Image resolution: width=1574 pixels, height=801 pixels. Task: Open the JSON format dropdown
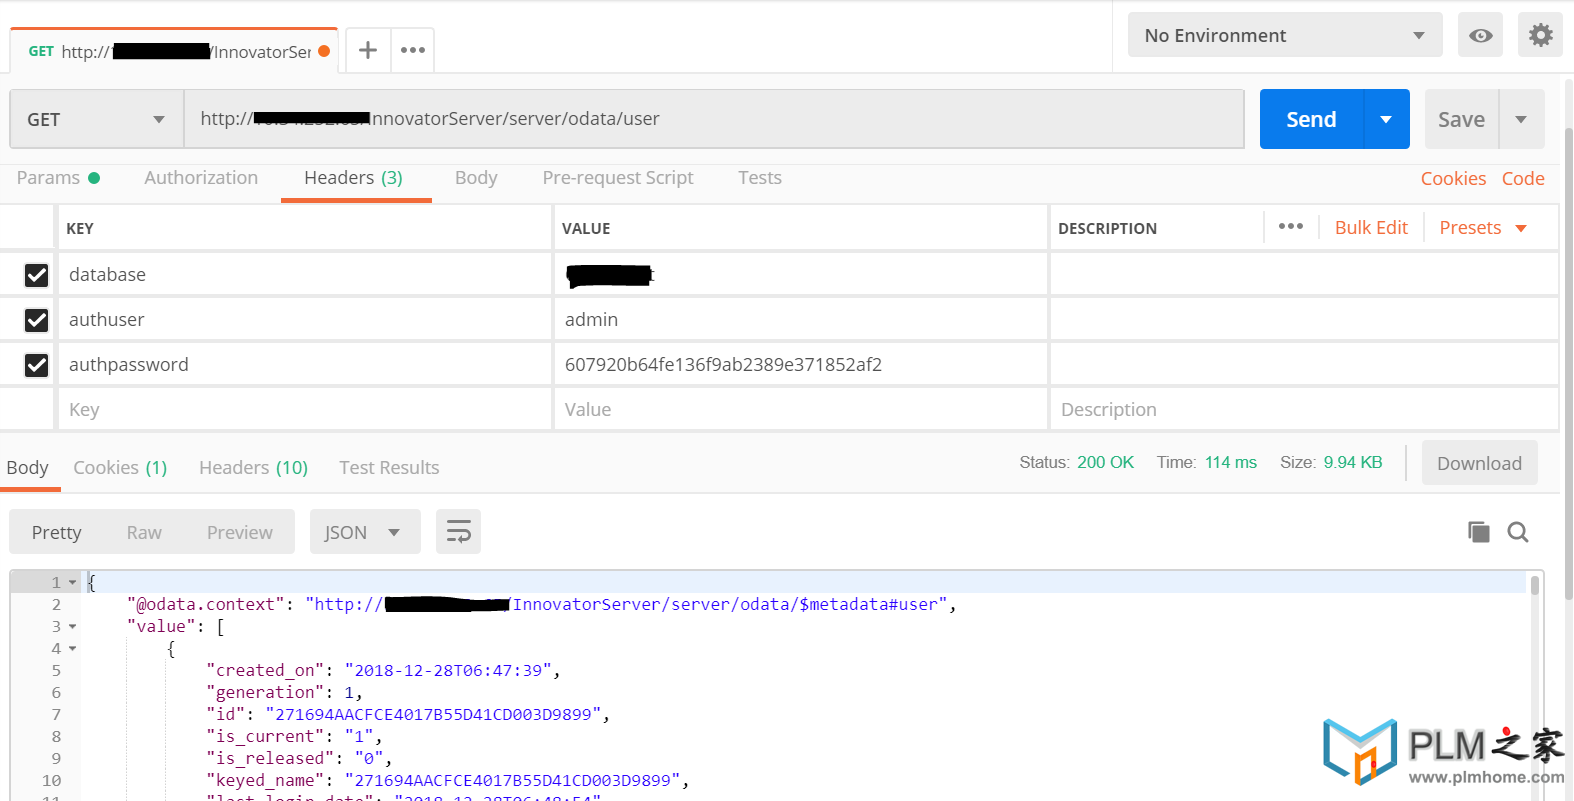click(x=365, y=532)
